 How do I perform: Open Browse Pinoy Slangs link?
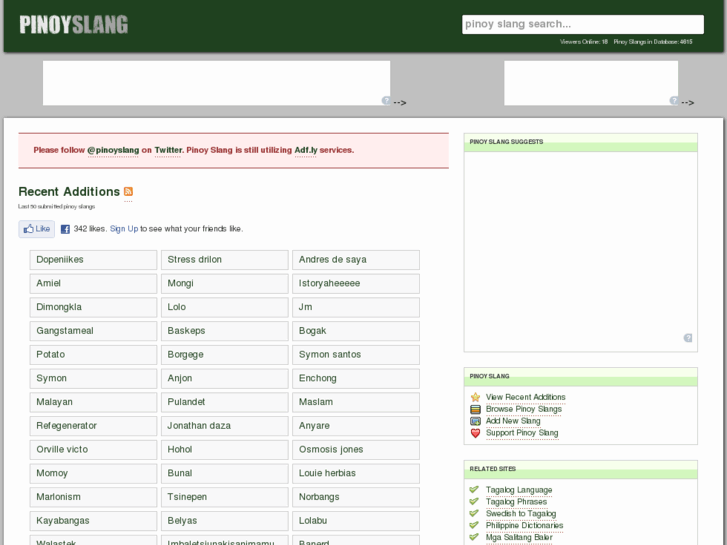pyautogui.click(x=523, y=409)
